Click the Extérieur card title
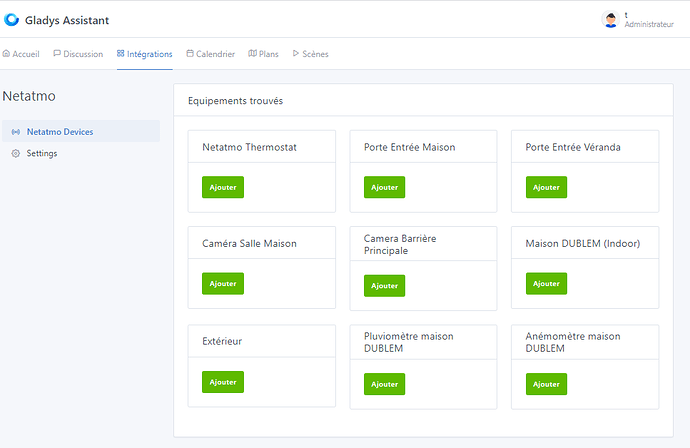 pos(222,341)
